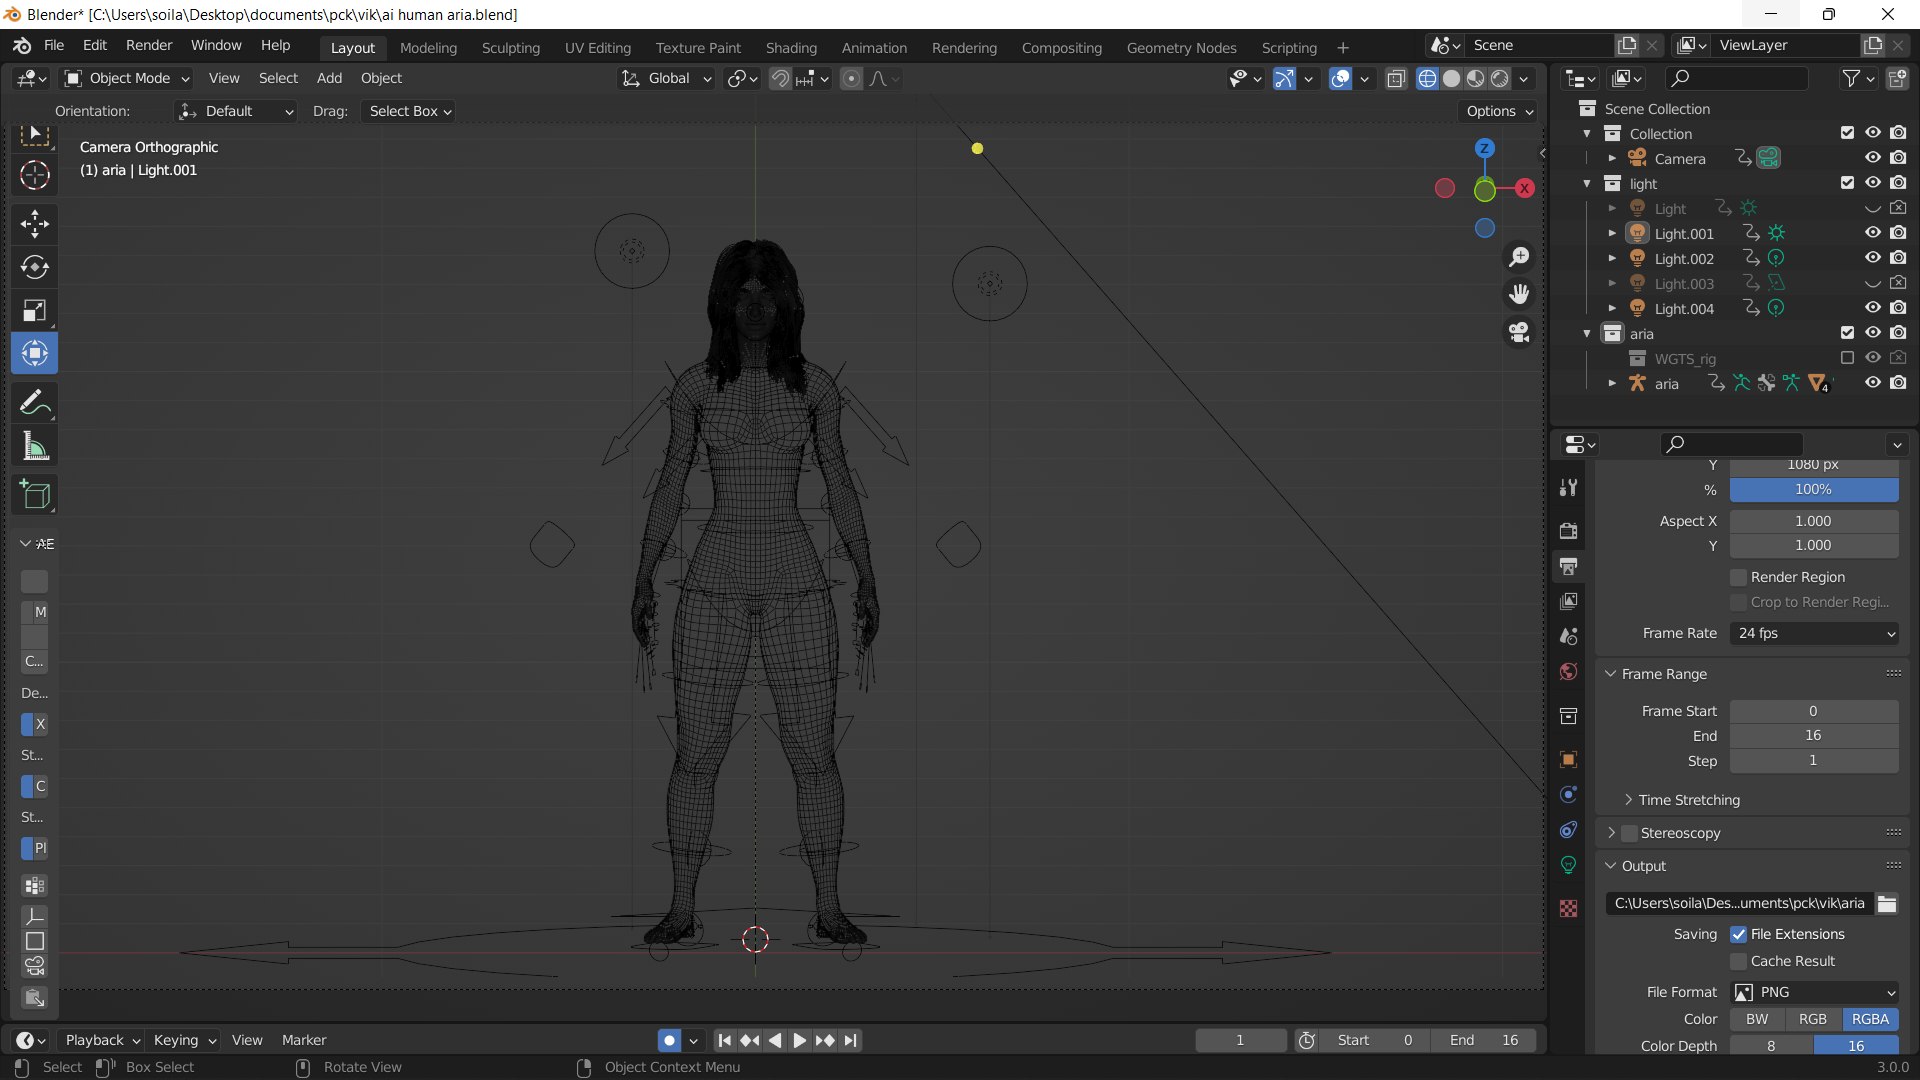Open the Render menu
This screenshot has width=1920, height=1080.
coord(149,46)
